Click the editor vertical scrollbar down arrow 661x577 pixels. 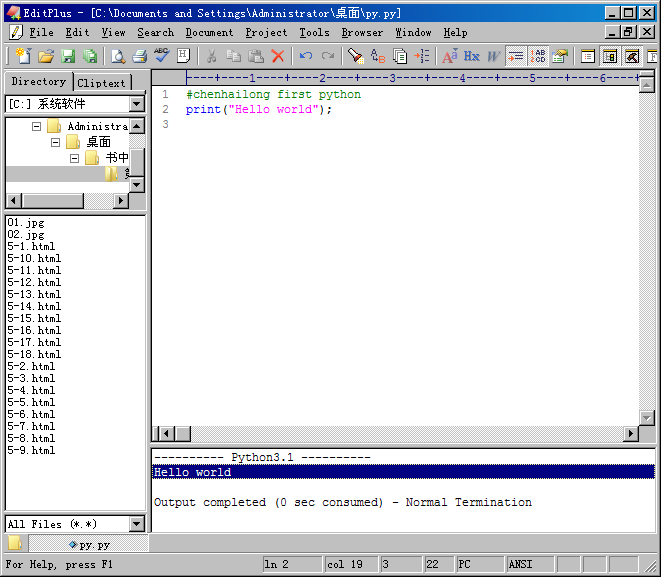(x=646, y=417)
